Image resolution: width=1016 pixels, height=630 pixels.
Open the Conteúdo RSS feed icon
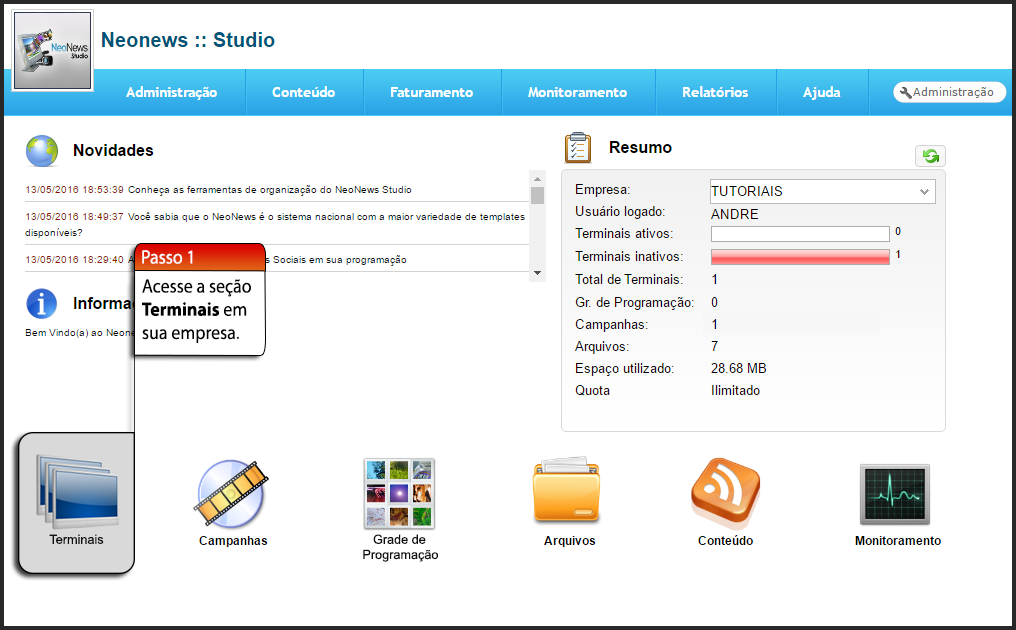725,492
